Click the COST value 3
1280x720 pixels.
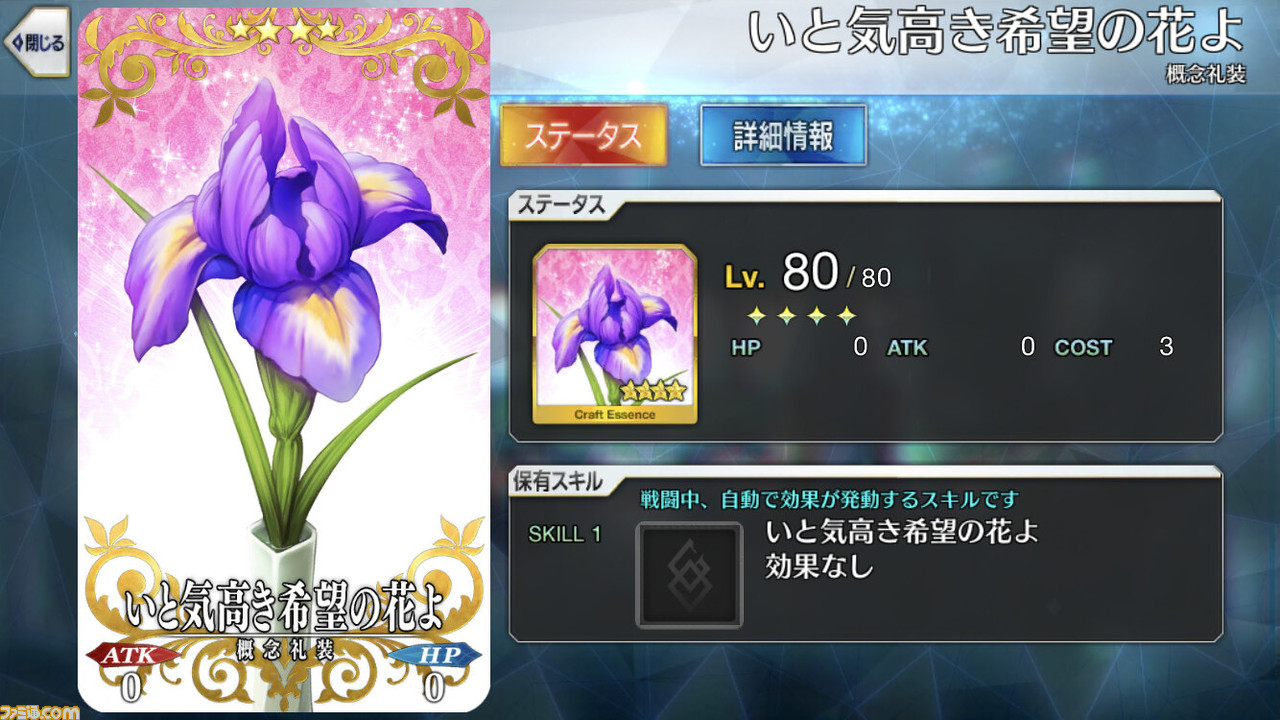[x=1166, y=348]
